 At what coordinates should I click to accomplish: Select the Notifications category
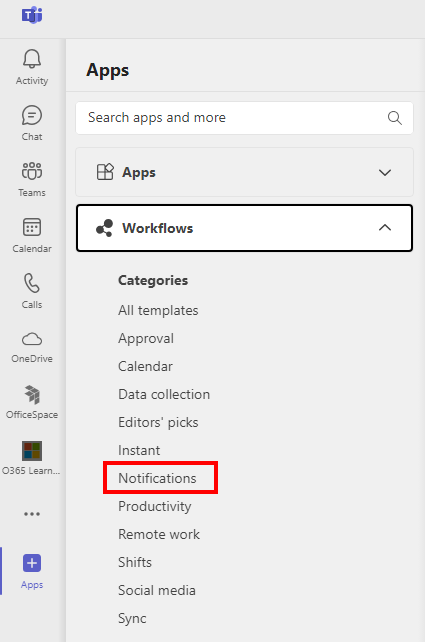click(157, 478)
